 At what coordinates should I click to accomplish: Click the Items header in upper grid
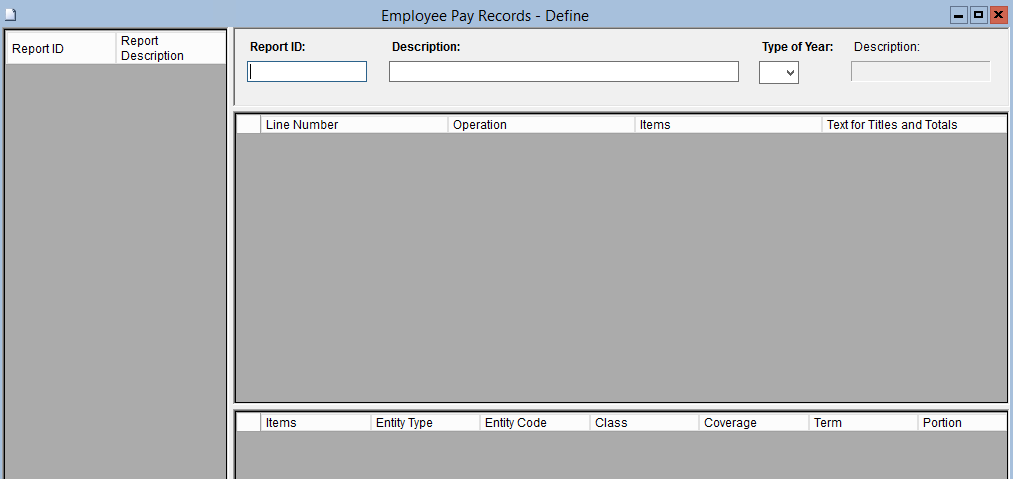[727, 125]
